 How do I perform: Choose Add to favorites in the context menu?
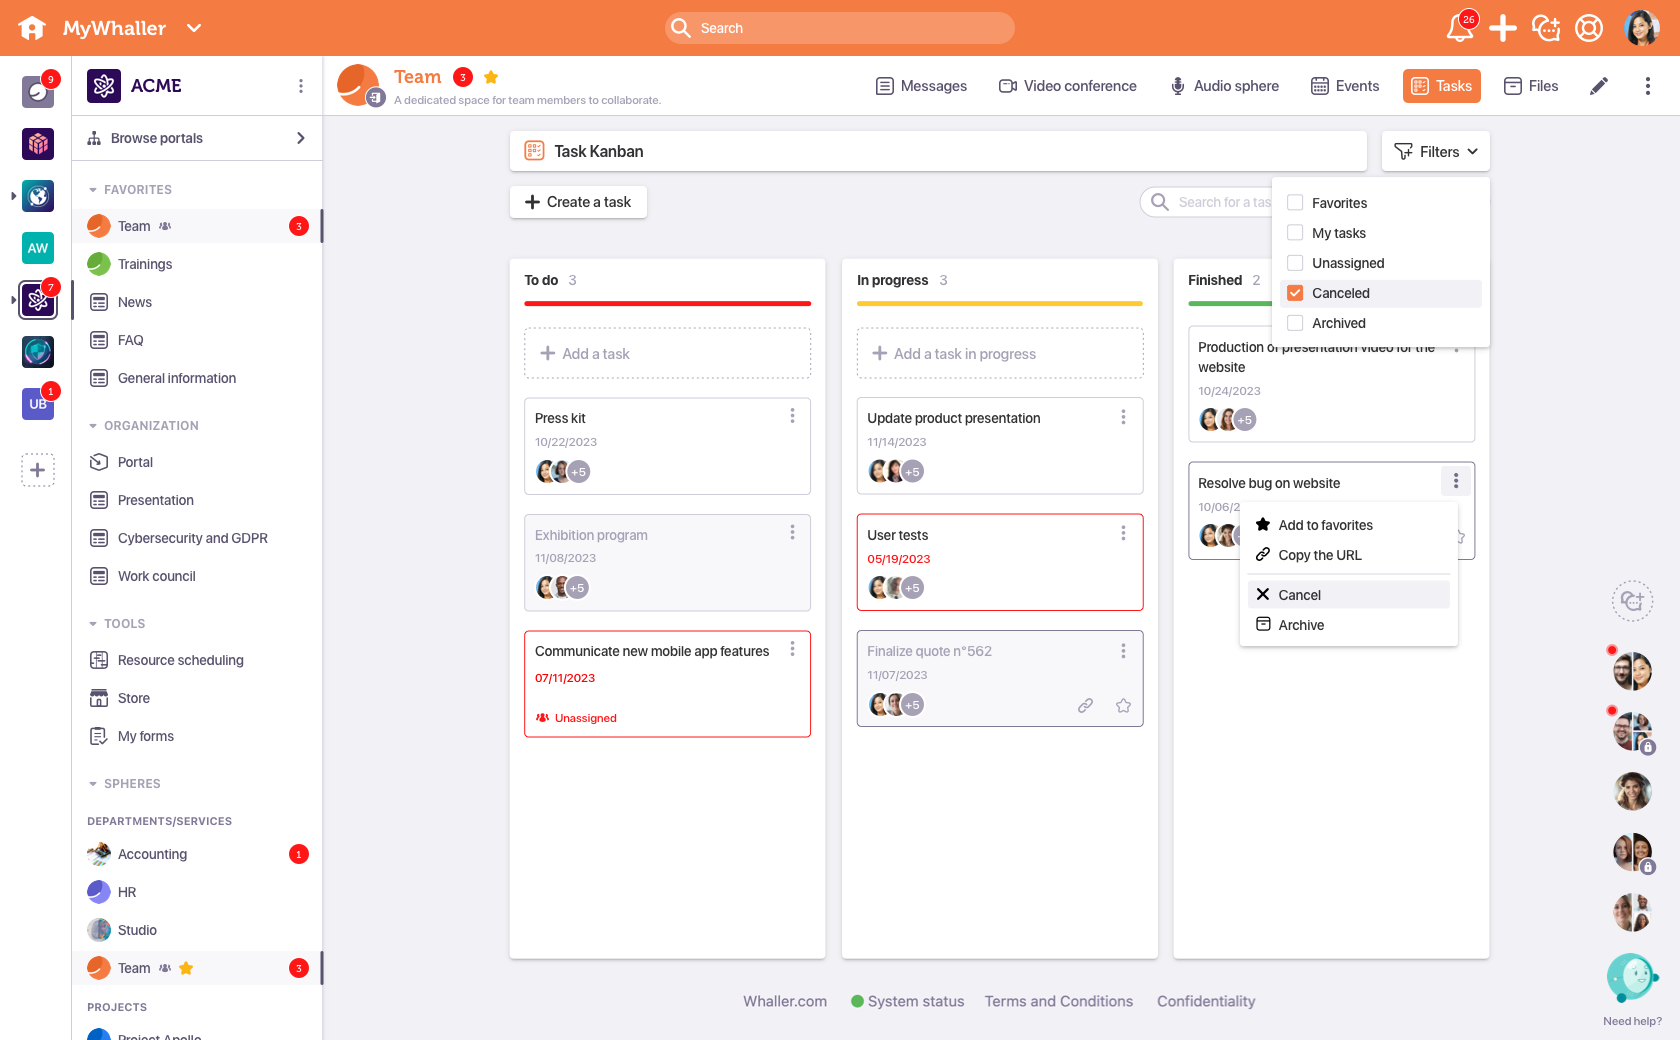point(1325,525)
